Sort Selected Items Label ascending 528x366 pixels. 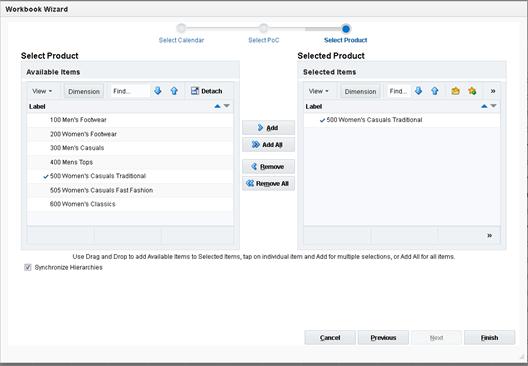[484, 106]
